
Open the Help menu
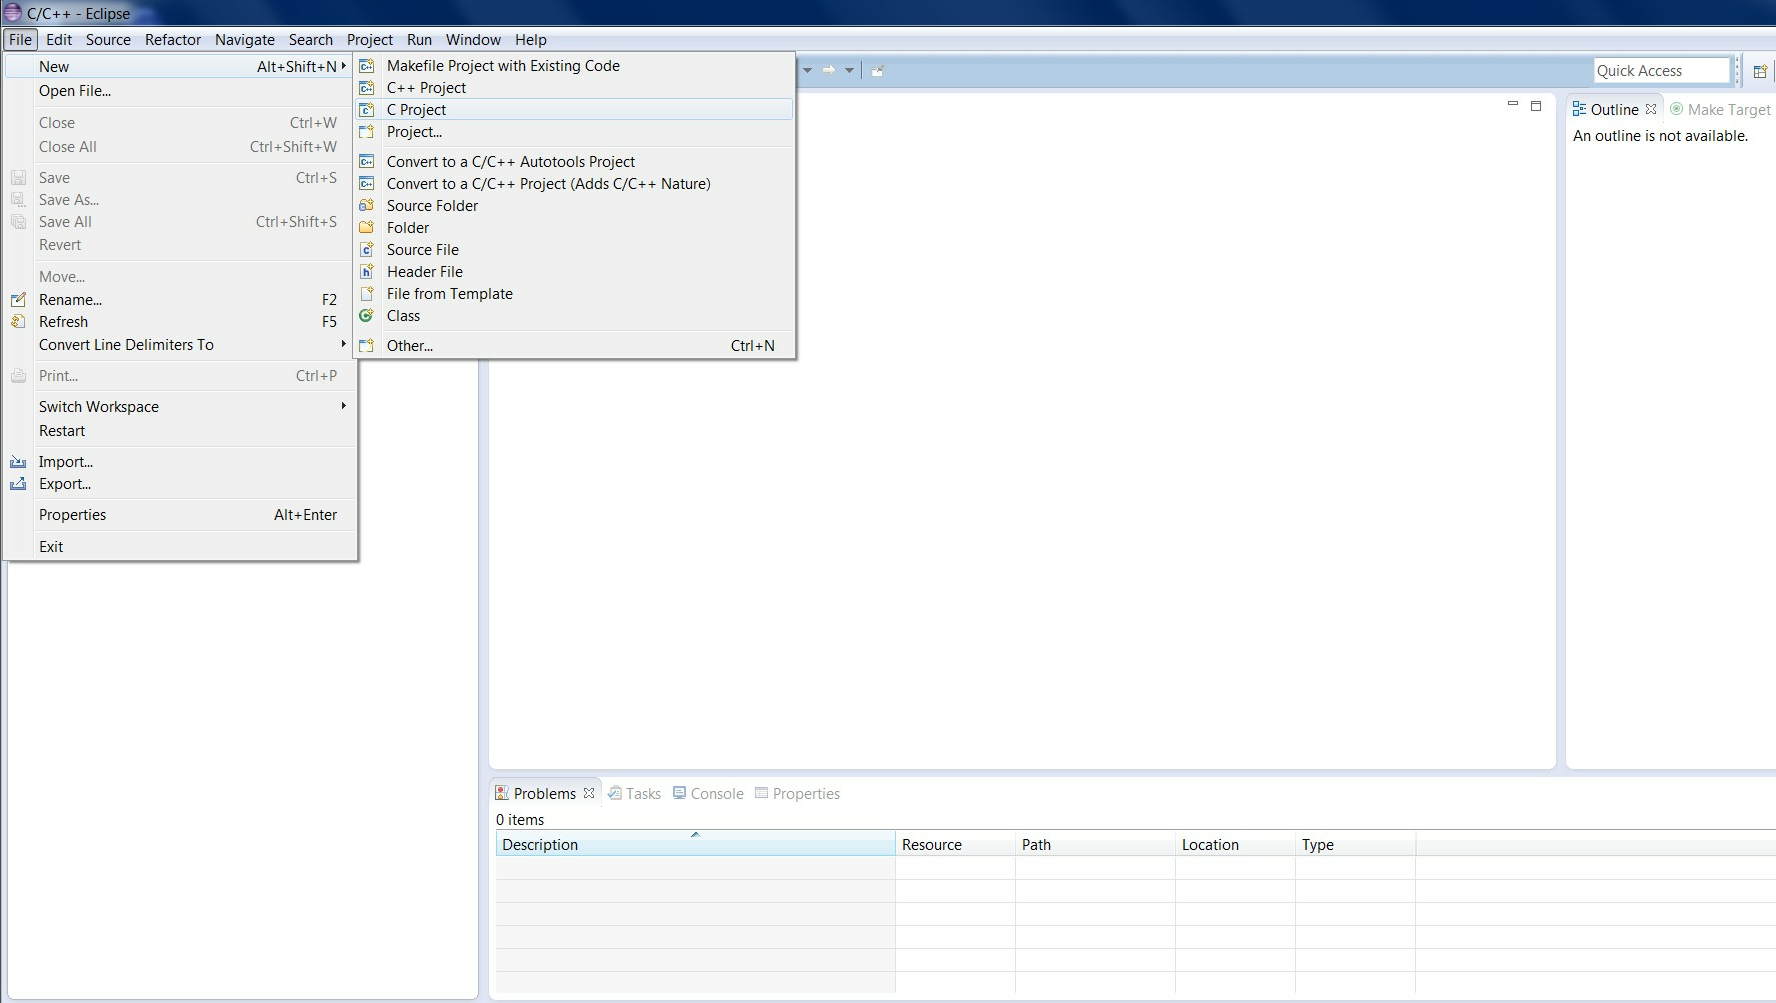pos(531,39)
